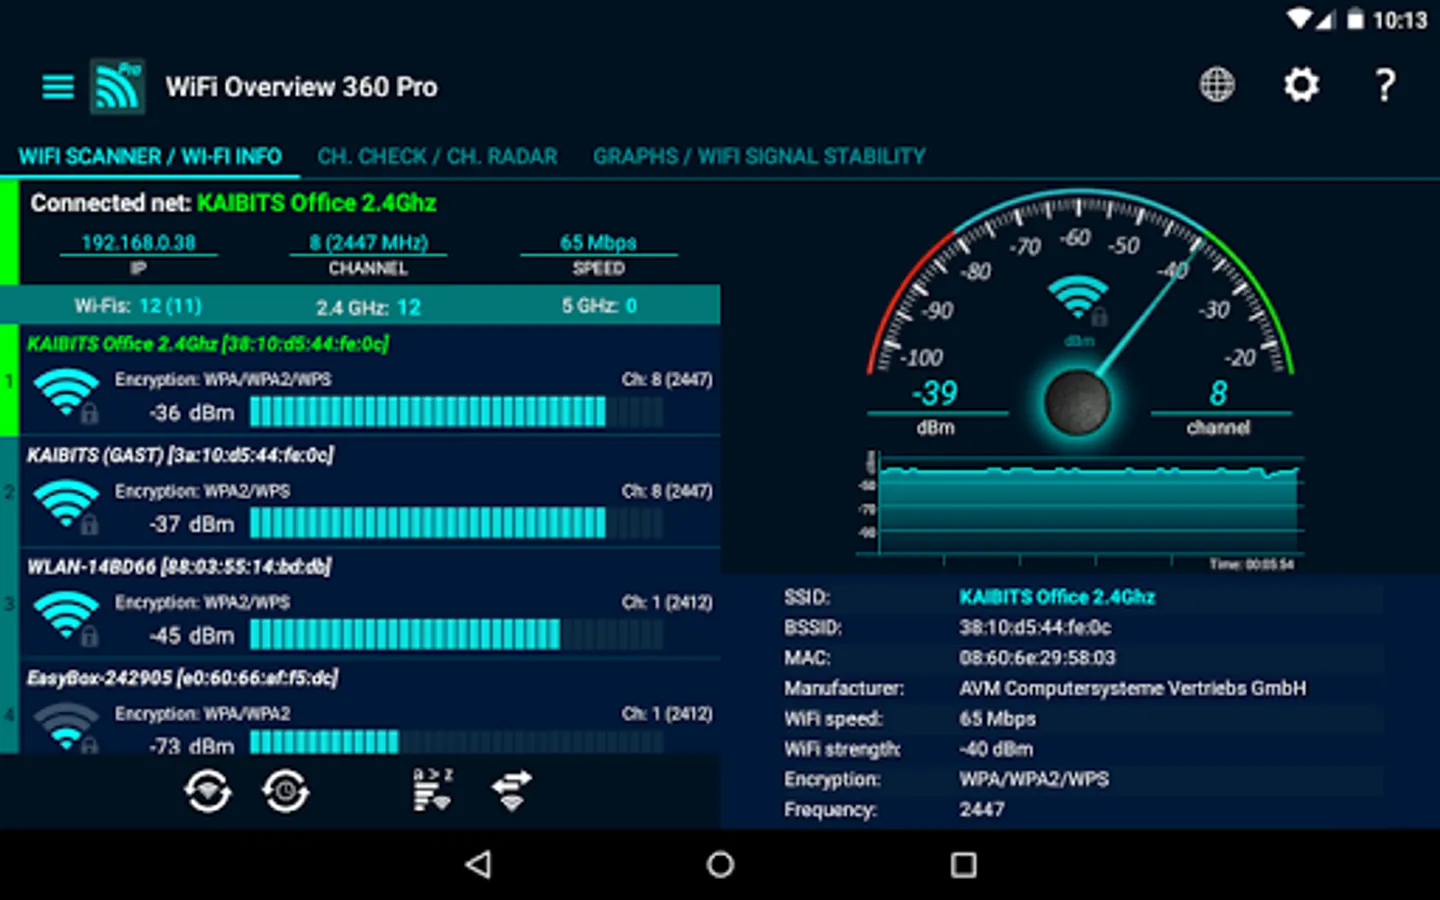Screen dimensions: 1440x900
Task: Tap Connected net: KAIBITS Office 2.4Ghz header
Action: tap(233, 203)
